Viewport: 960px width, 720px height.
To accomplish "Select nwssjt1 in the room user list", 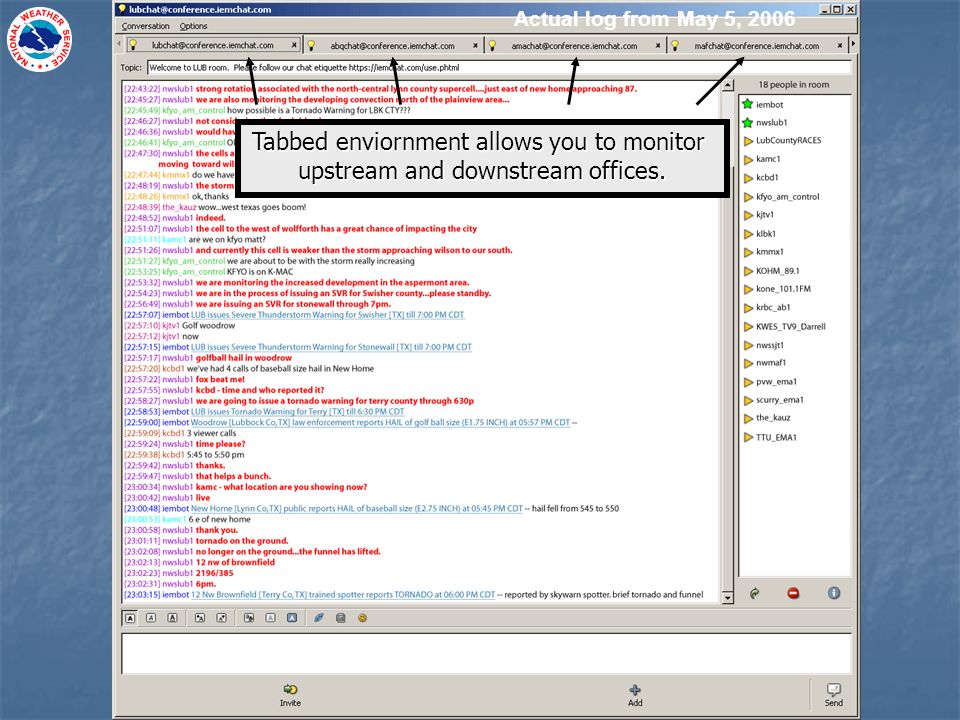I will [x=770, y=345].
